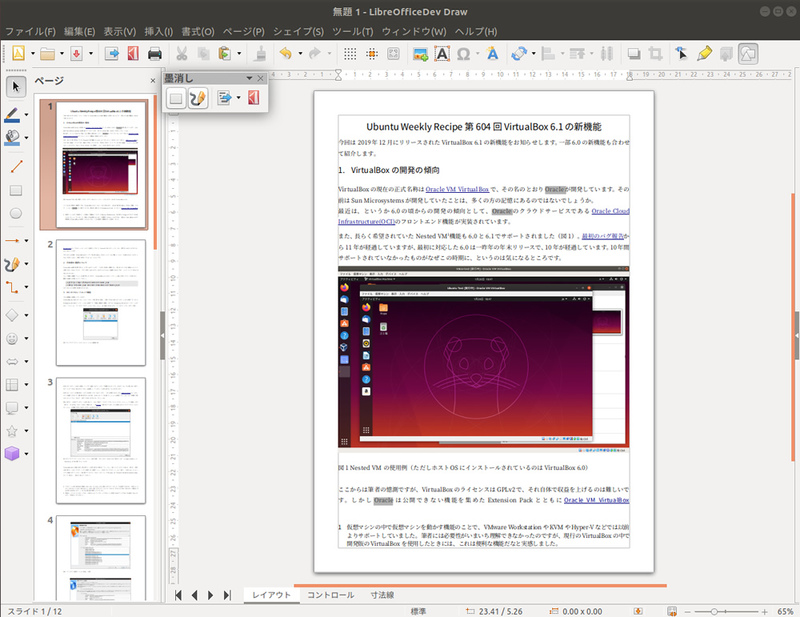Viewport: 800px width, 617px height.
Task: Open the 墨消し toolbar options arrow
Action: (x=249, y=78)
